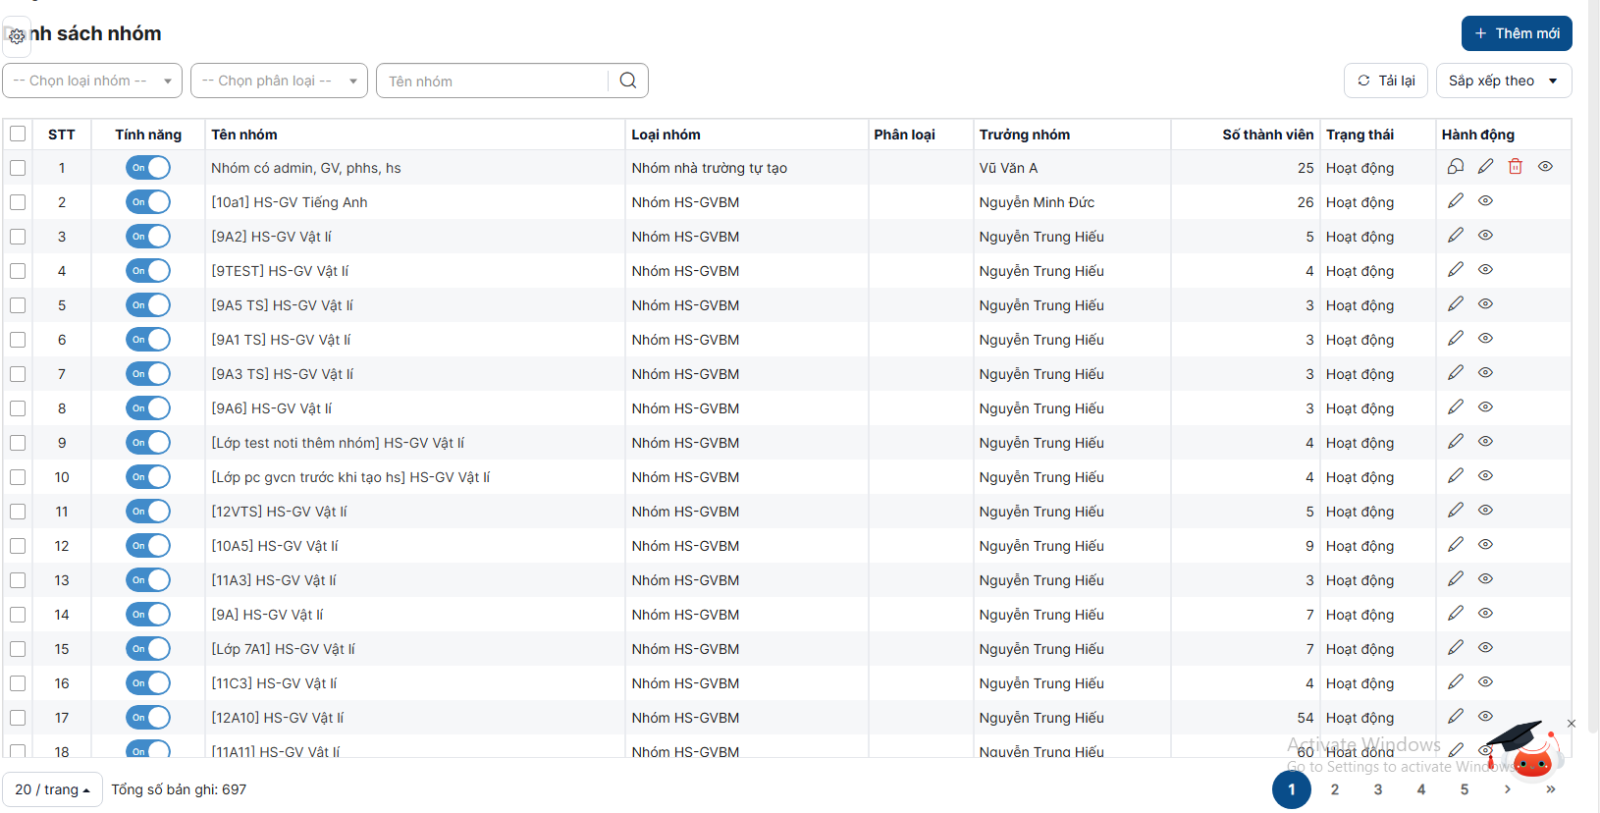Click the "Tên nhóm" search input field

495,81
